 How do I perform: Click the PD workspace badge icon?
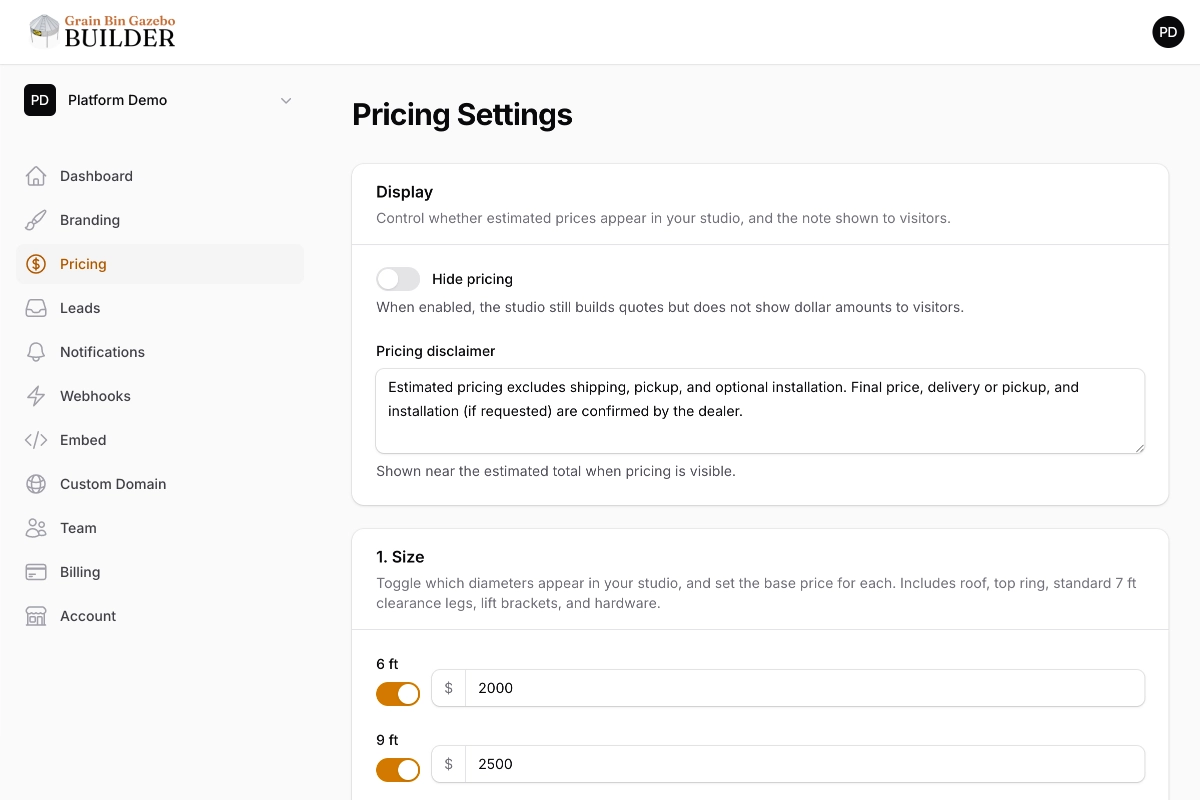40,100
